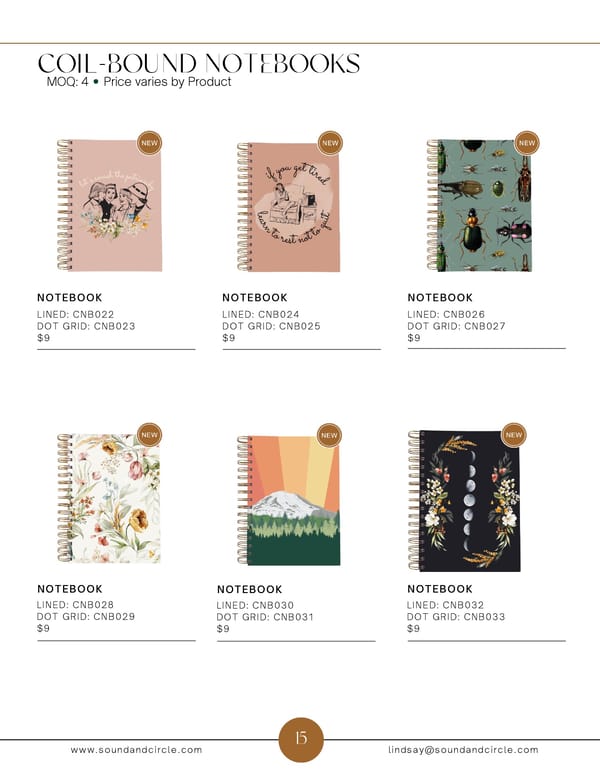
Task: Select the beetle pattern notebook cover
Action: pyautogui.click(x=479, y=205)
